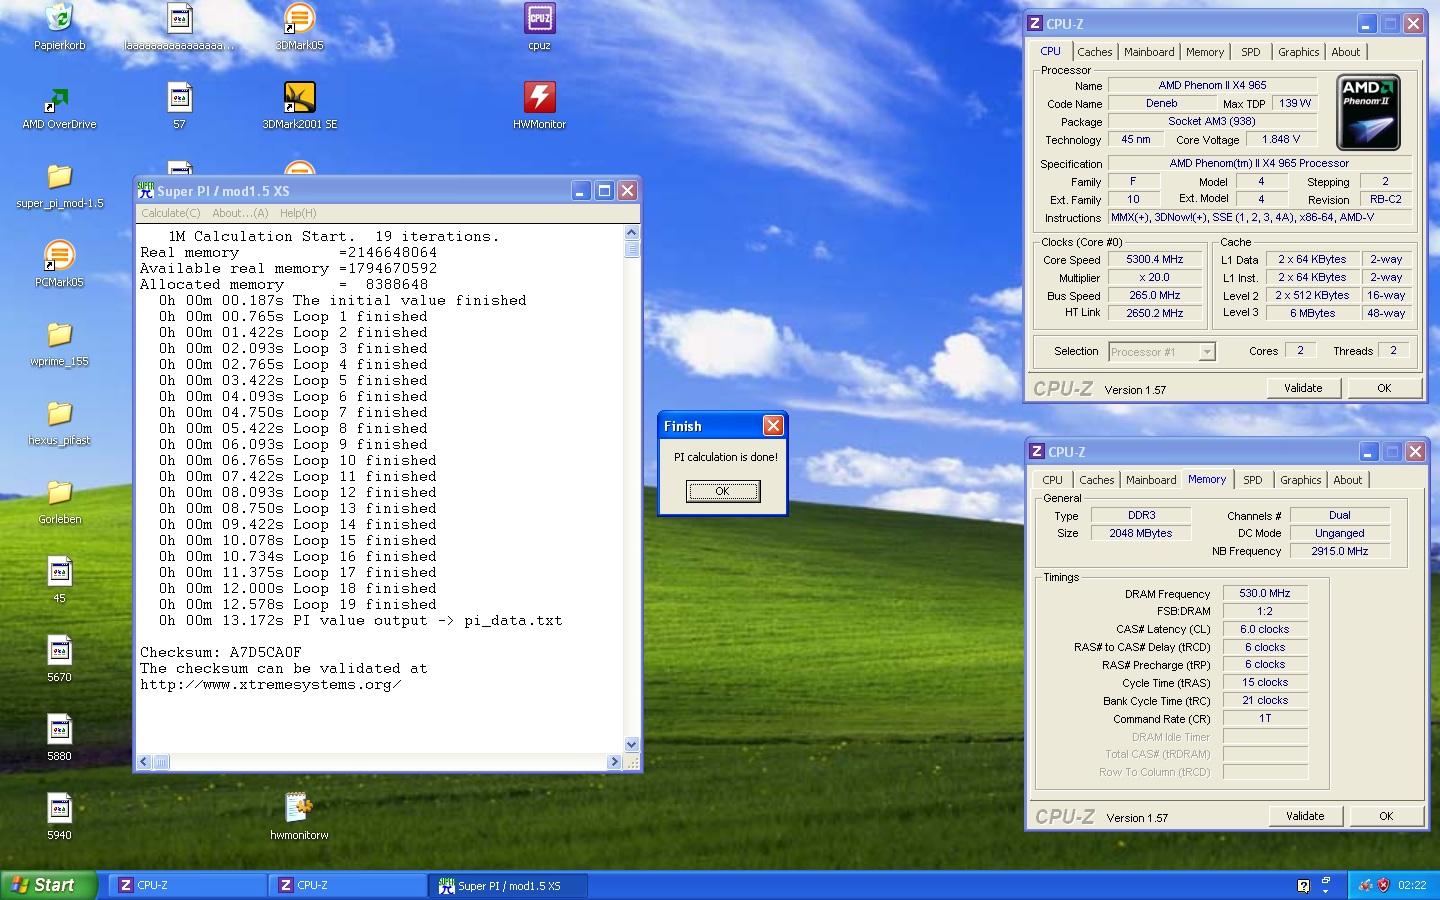Switch to Caches tab in lower CPU-Z
Image resolution: width=1440 pixels, height=900 pixels.
(x=1097, y=480)
